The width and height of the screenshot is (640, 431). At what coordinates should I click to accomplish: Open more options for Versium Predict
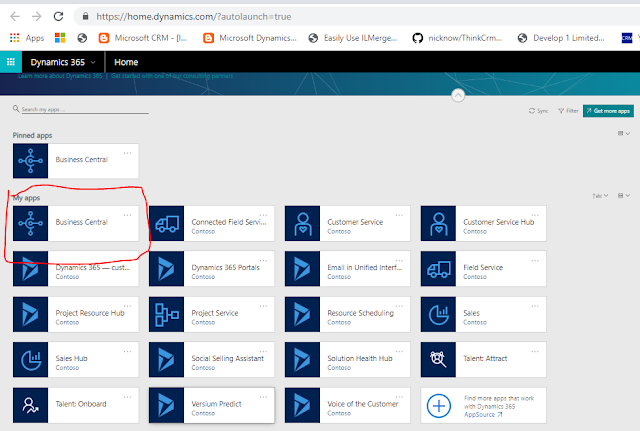263,397
